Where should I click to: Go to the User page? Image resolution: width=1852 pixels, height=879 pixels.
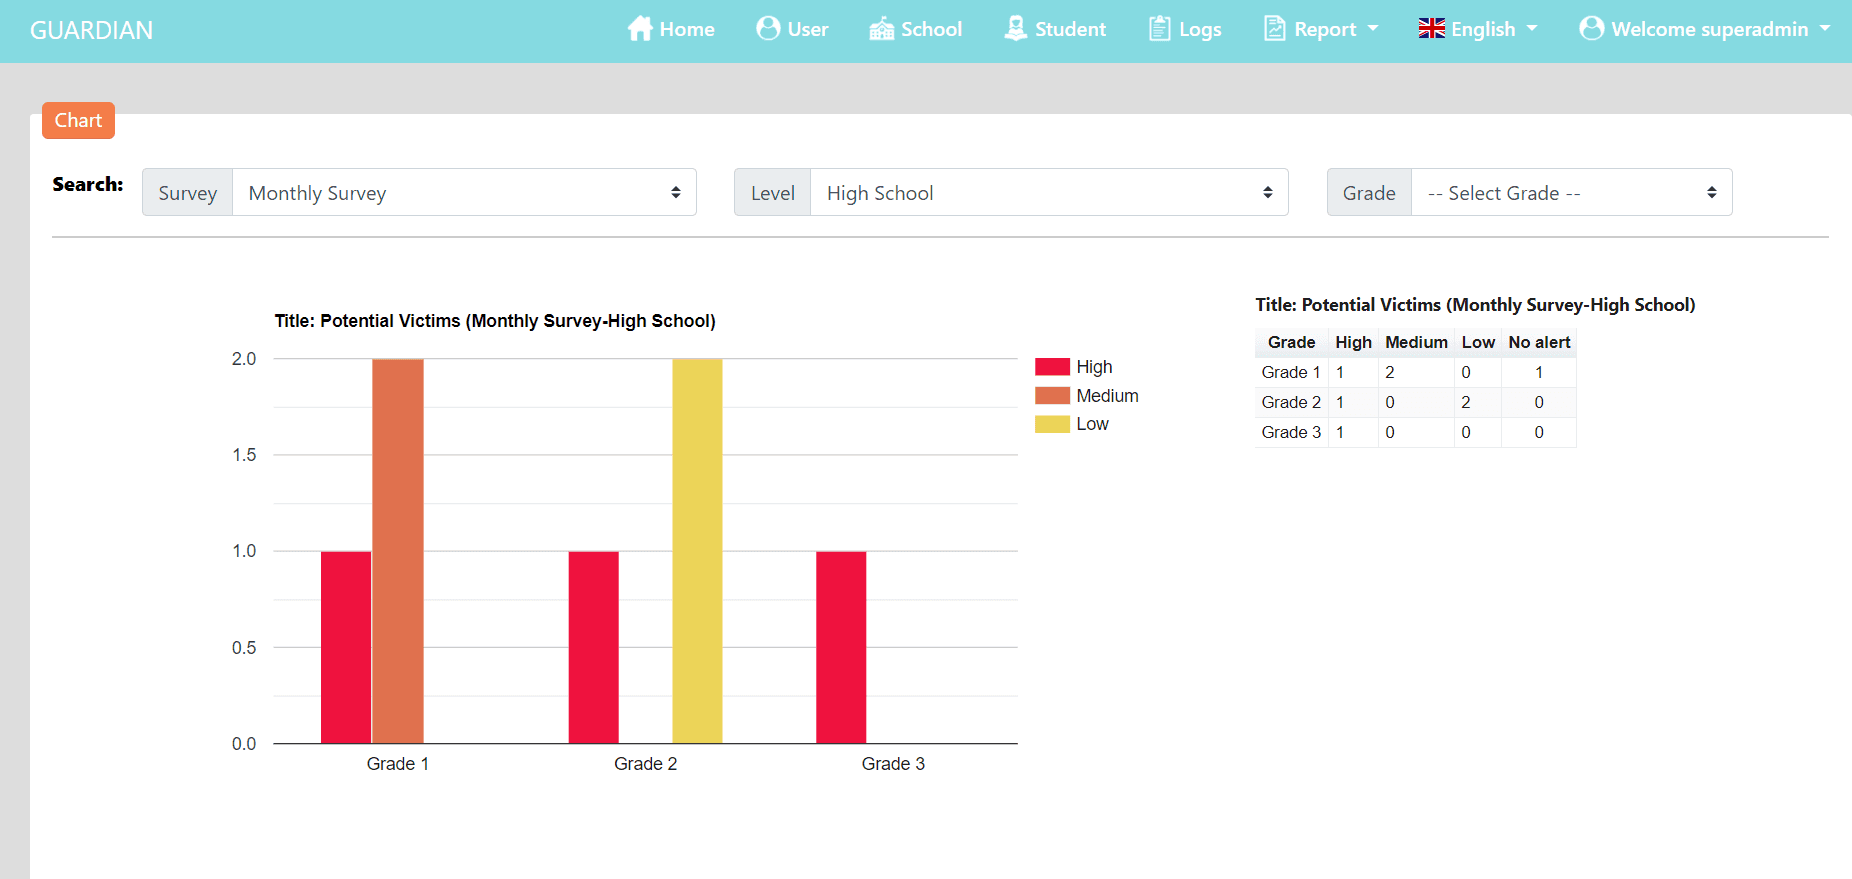pyautogui.click(x=792, y=29)
